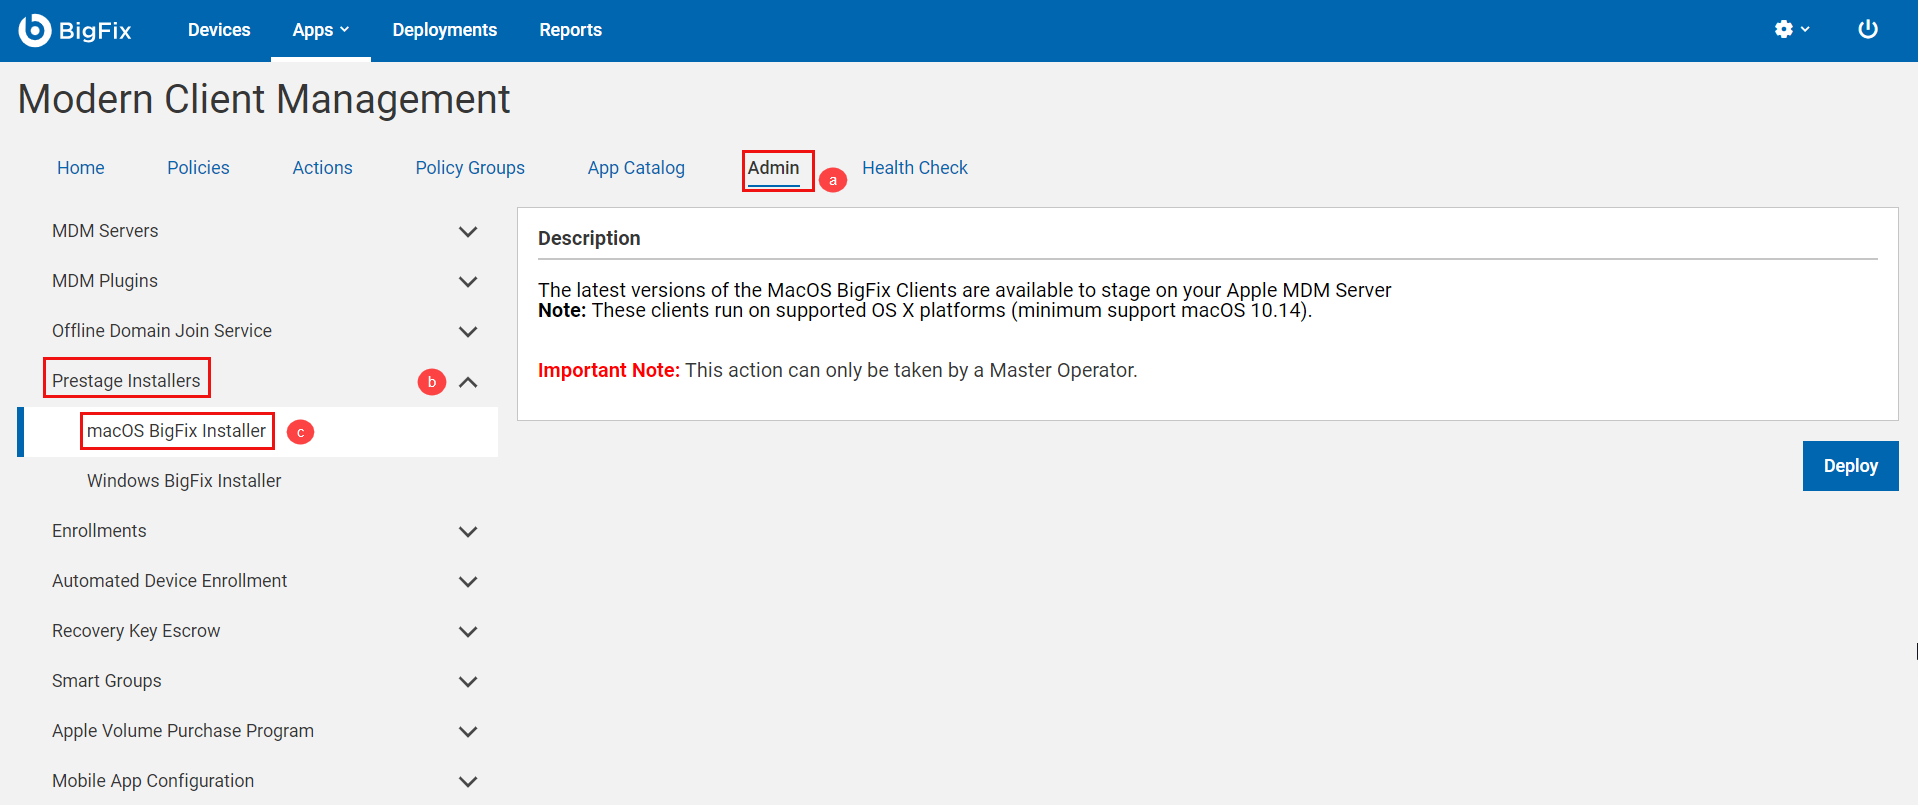The width and height of the screenshot is (1918, 805).
Task: Click the BigFix logo icon
Action: click(35, 30)
